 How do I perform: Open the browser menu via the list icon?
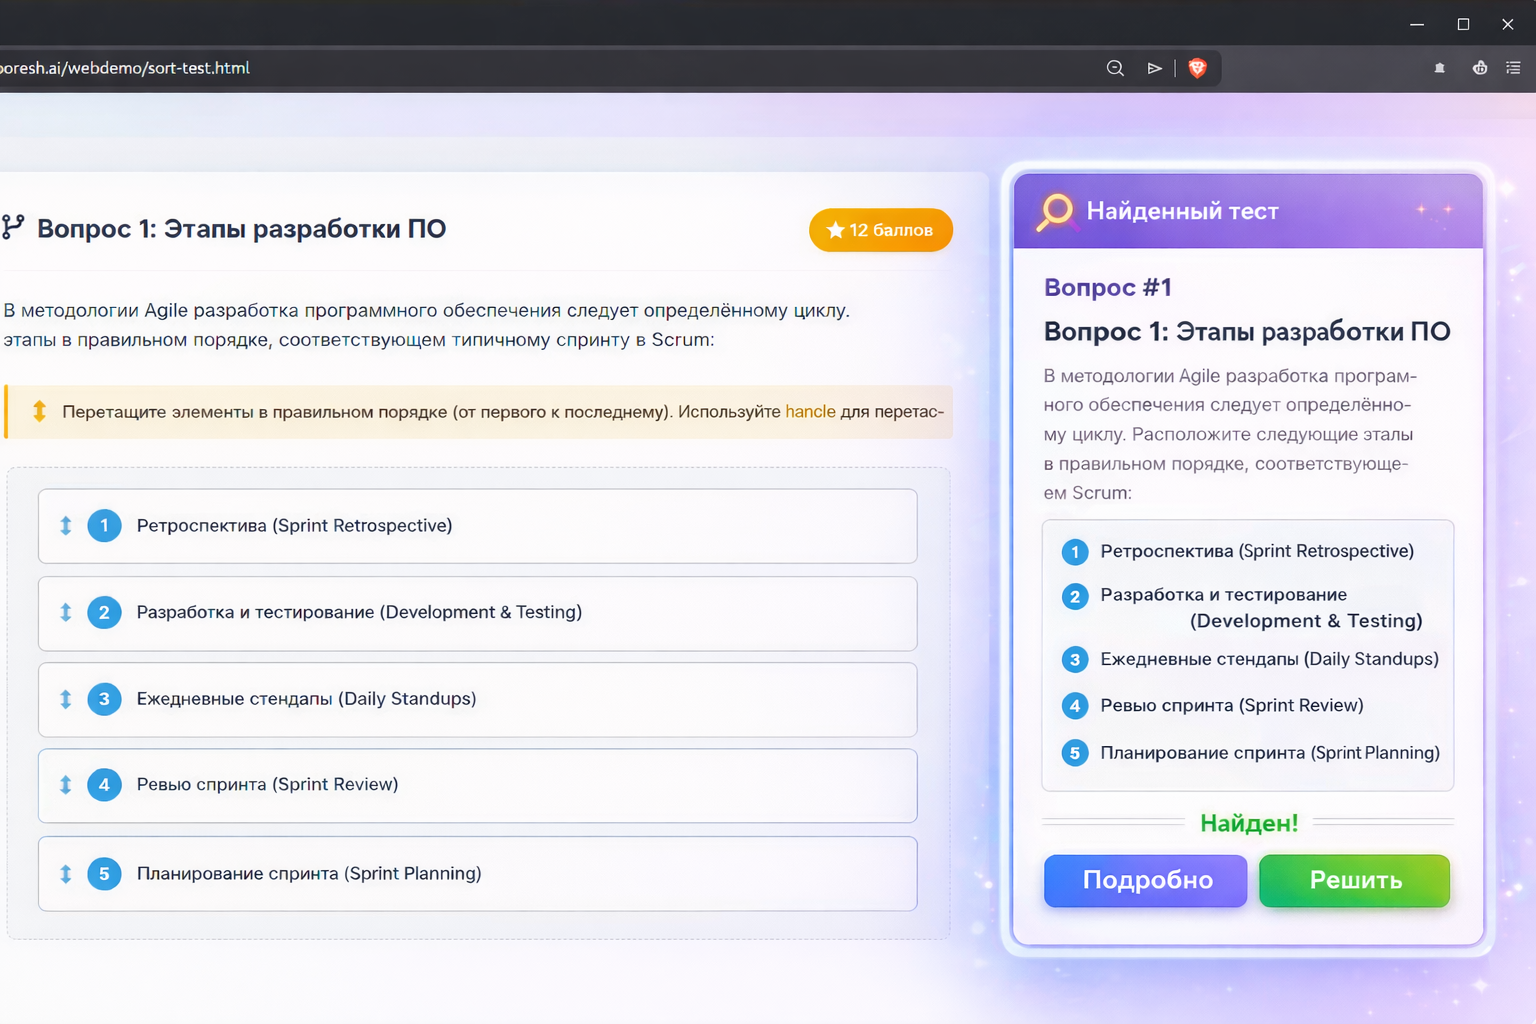tap(1513, 68)
